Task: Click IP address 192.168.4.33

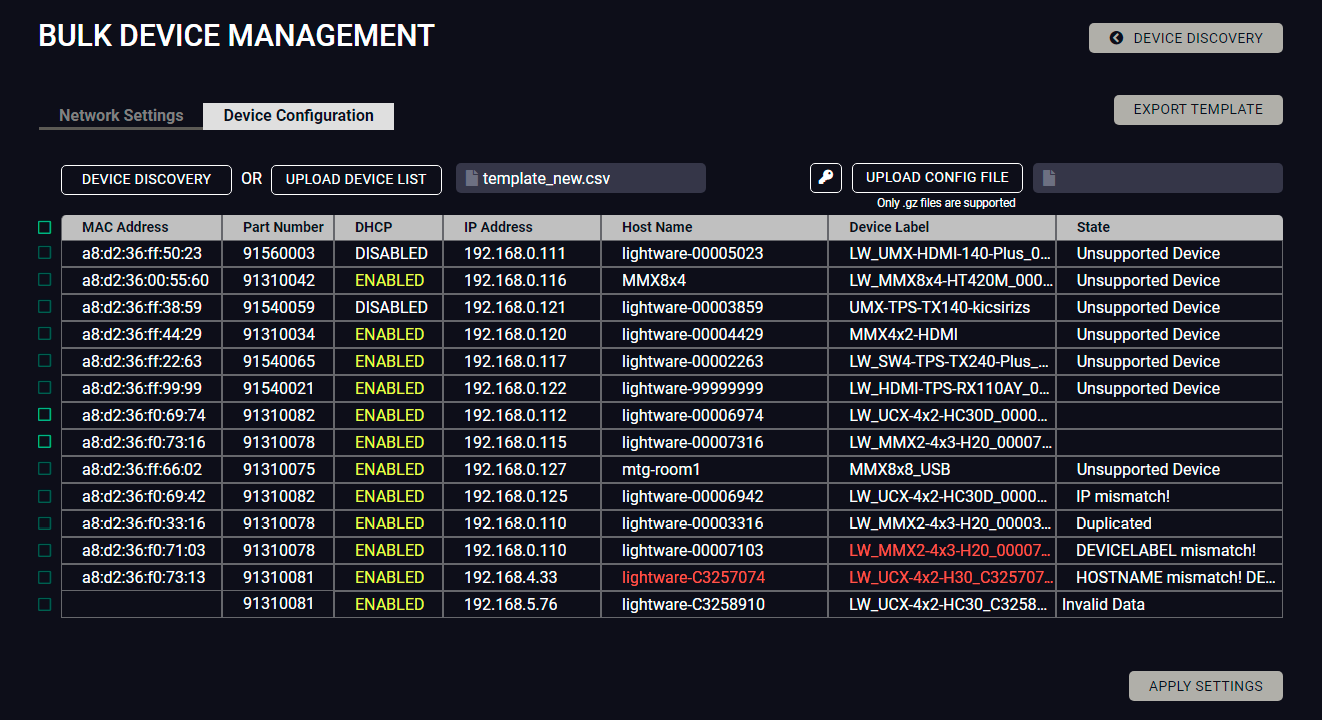Action: pyautogui.click(x=511, y=578)
